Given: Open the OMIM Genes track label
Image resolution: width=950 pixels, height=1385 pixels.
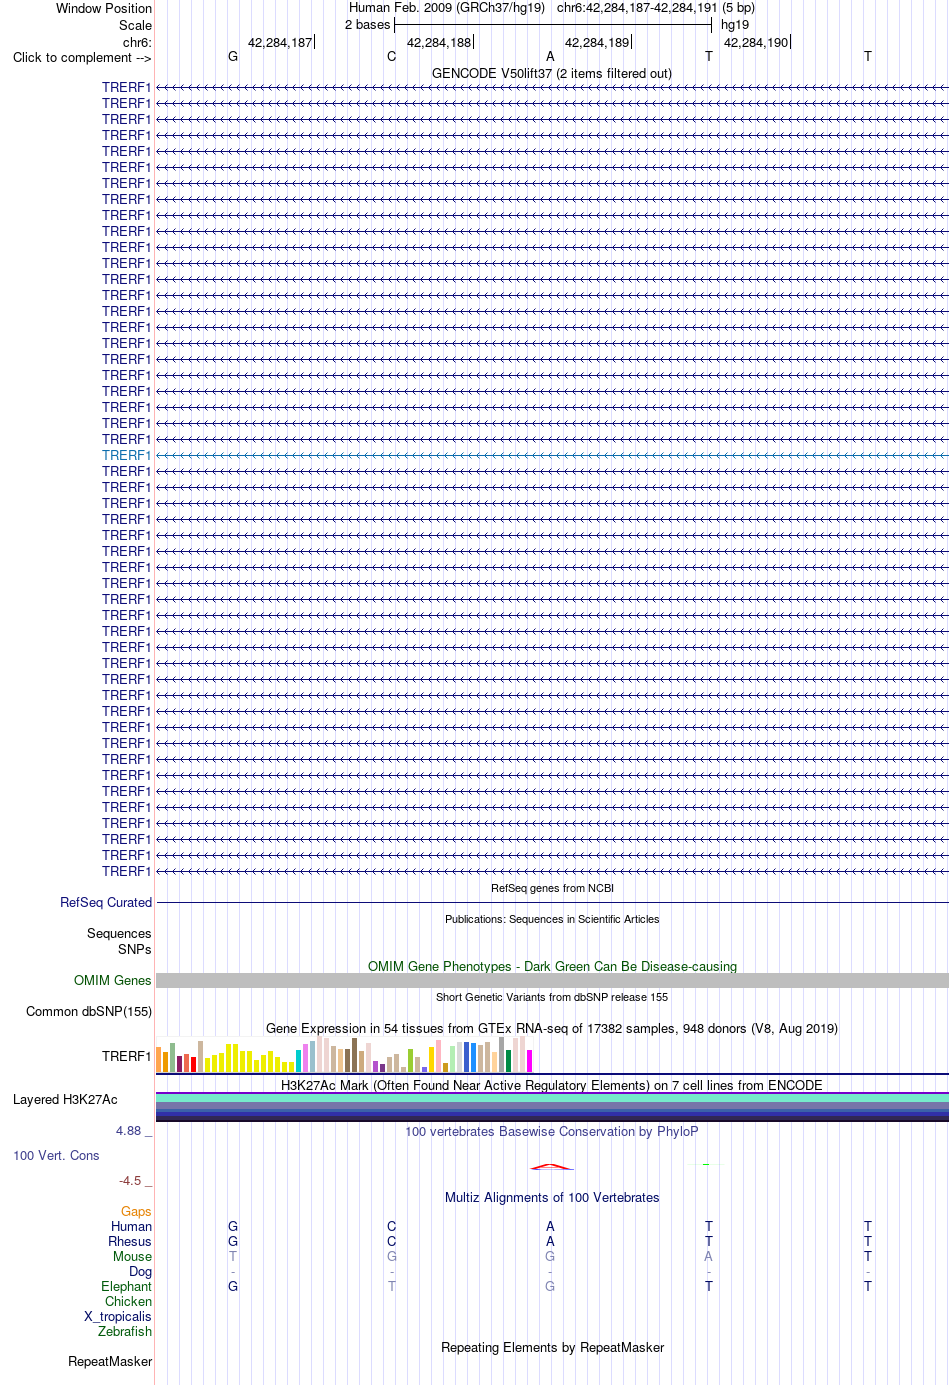Looking at the screenshot, I should point(113,980).
